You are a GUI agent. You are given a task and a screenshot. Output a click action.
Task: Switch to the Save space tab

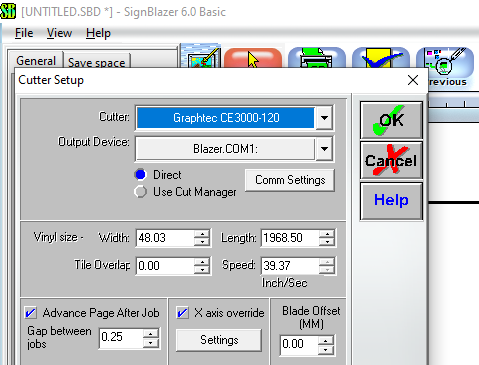tap(97, 62)
